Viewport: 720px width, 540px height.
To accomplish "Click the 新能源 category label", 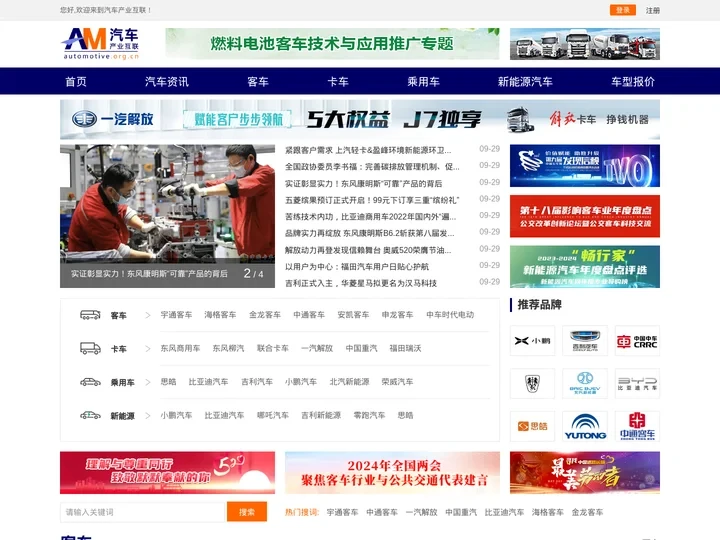I will click(123, 416).
